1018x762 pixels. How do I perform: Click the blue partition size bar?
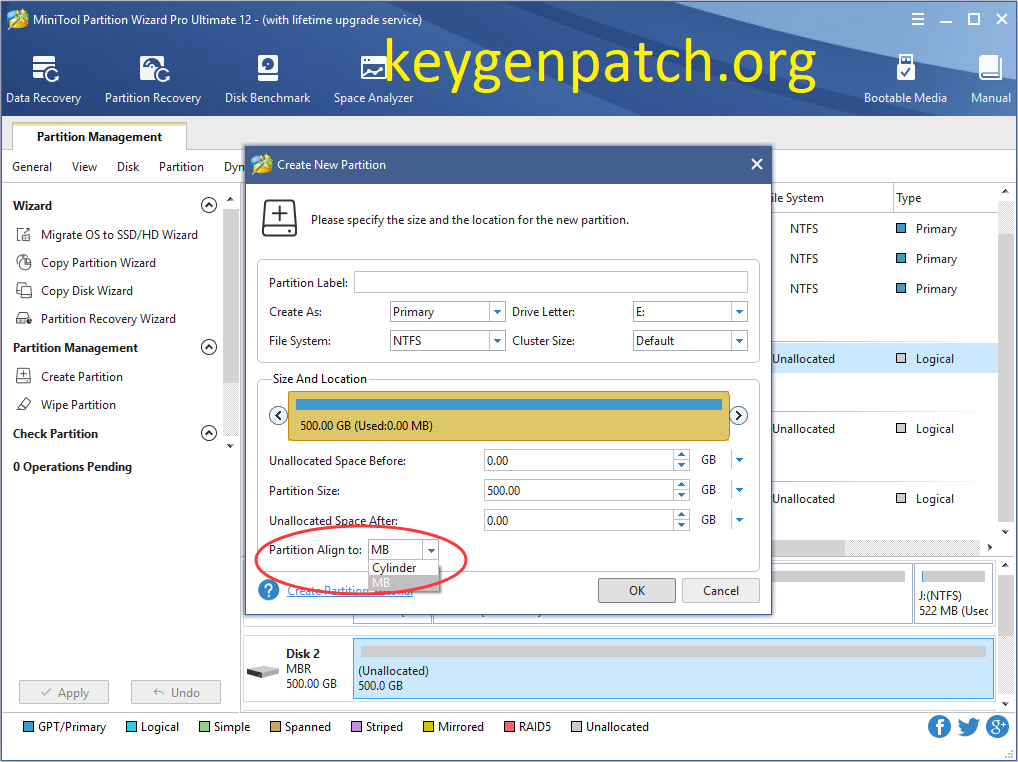(x=508, y=404)
